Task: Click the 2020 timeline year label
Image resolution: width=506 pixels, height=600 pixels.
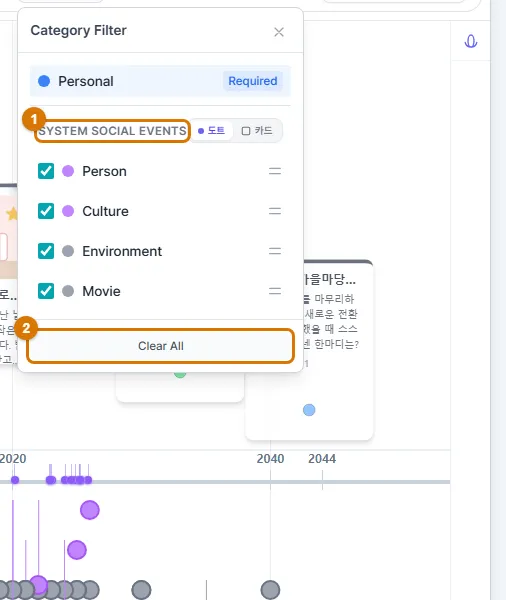Action: coord(13,458)
